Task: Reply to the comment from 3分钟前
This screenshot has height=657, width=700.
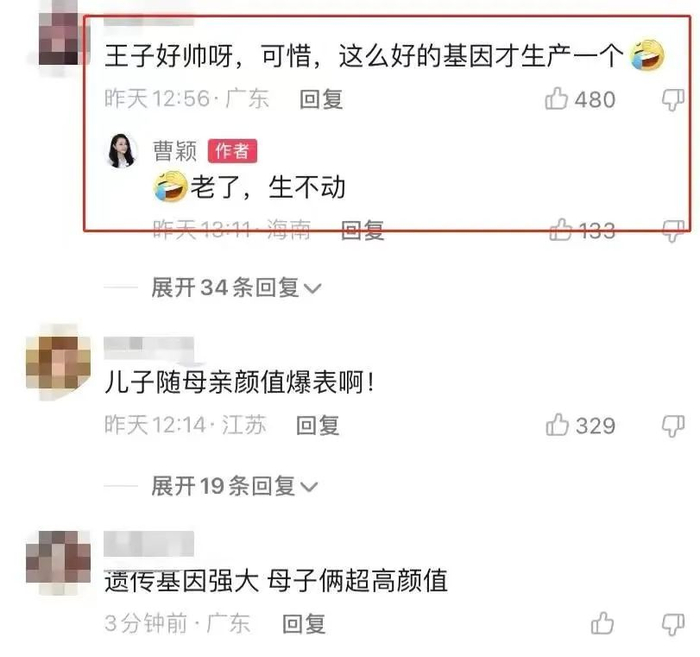Action: tap(304, 623)
